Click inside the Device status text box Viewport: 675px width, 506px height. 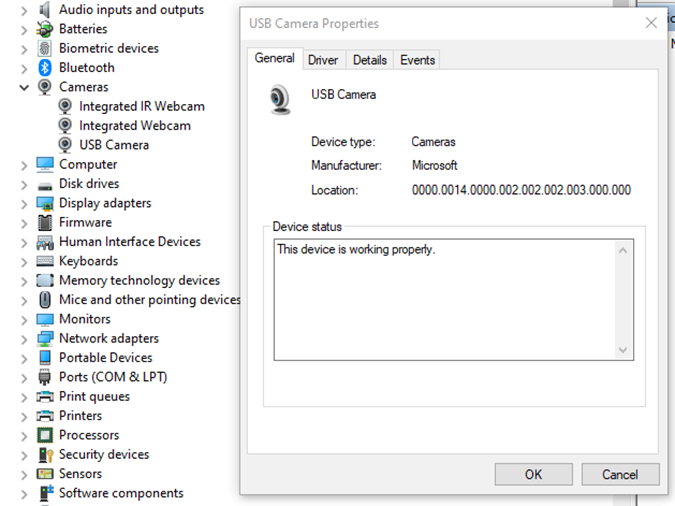tap(454, 300)
